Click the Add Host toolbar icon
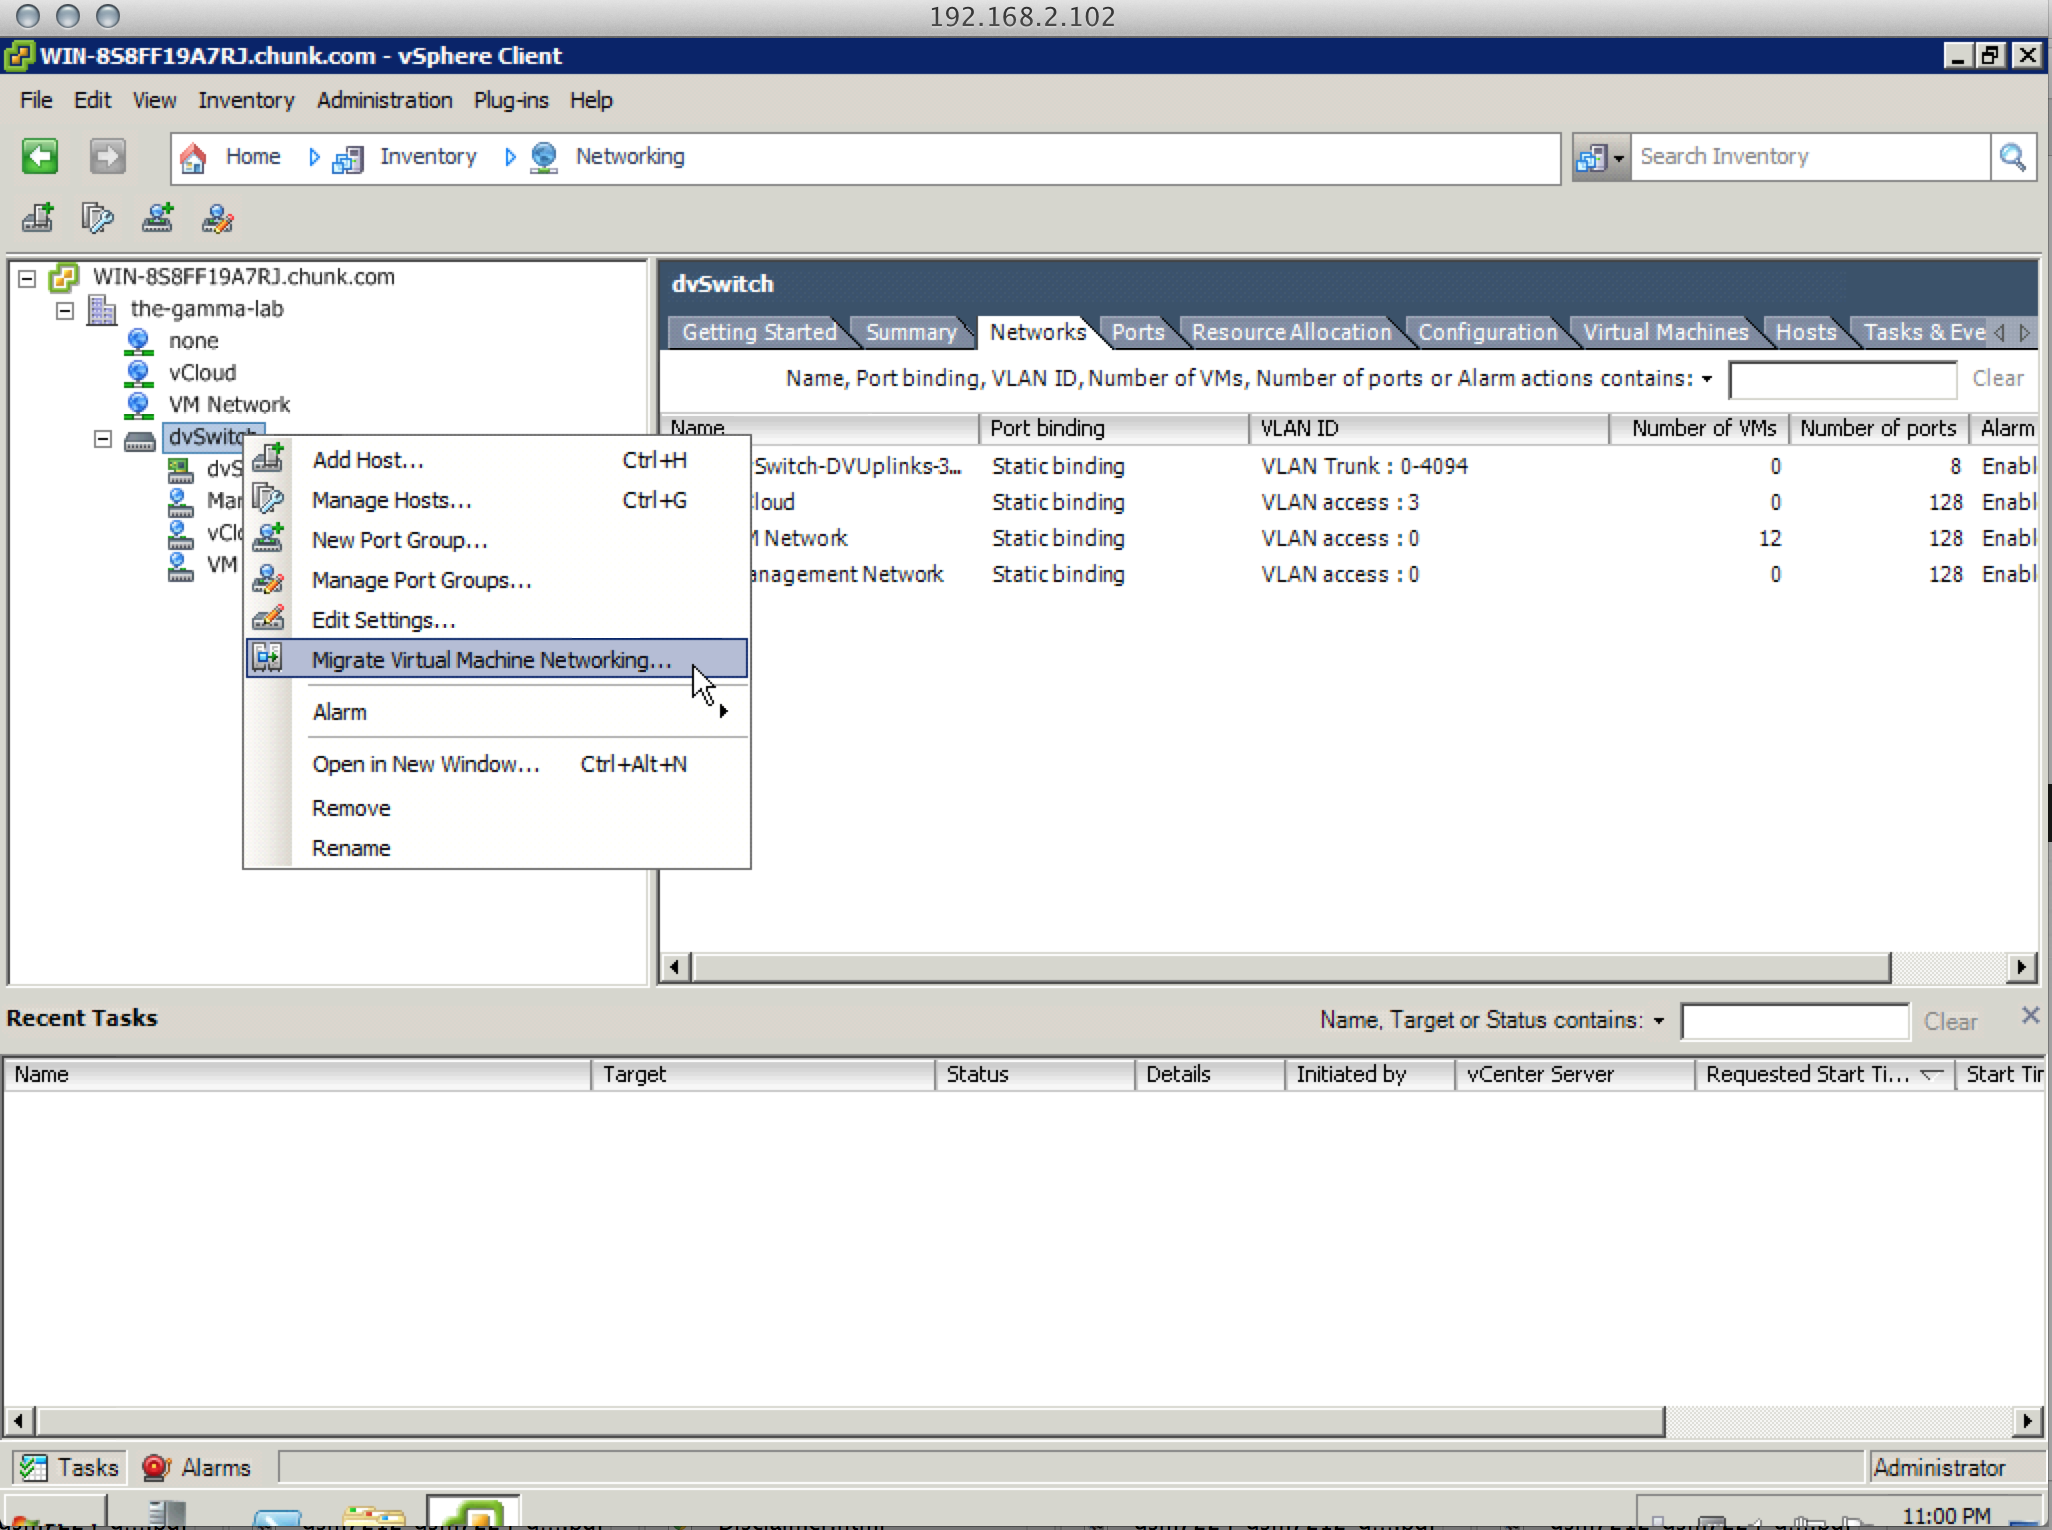Image resolution: width=2052 pixels, height=1530 pixels. (x=38, y=218)
